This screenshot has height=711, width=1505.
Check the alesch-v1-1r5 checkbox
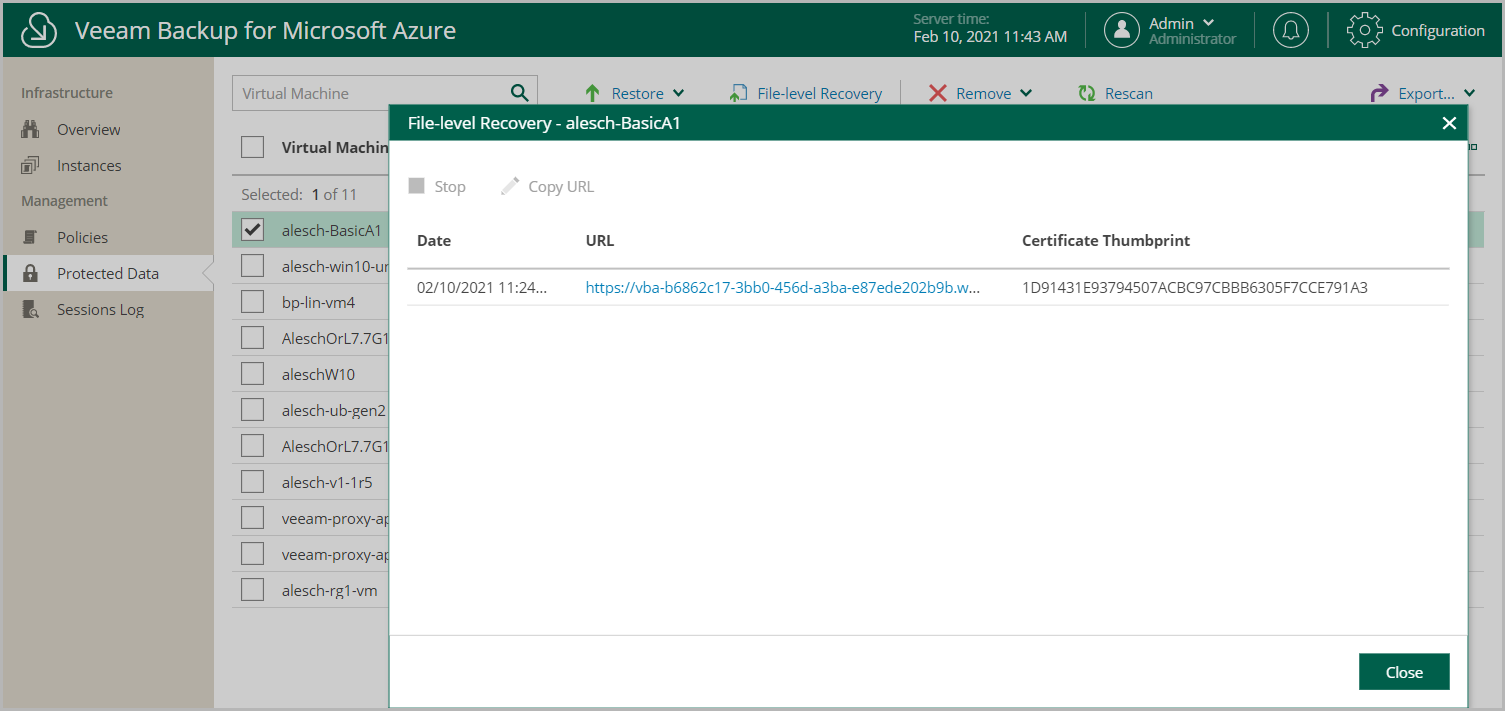coord(253,482)
